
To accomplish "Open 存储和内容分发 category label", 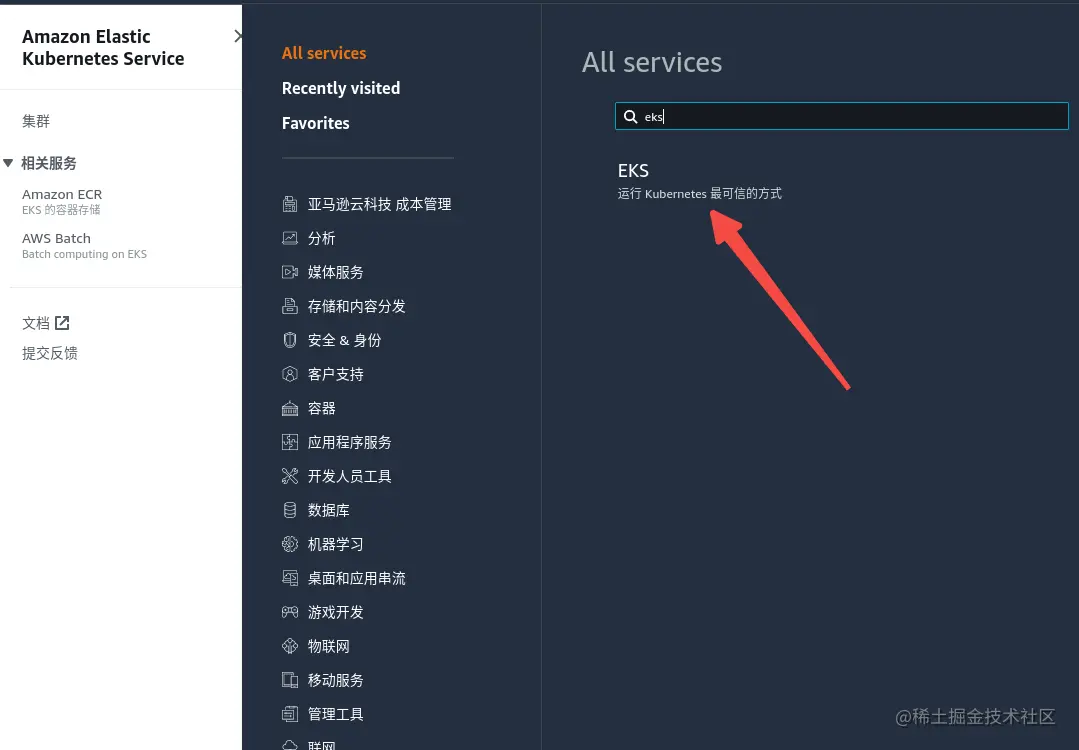I will (356, 306).
